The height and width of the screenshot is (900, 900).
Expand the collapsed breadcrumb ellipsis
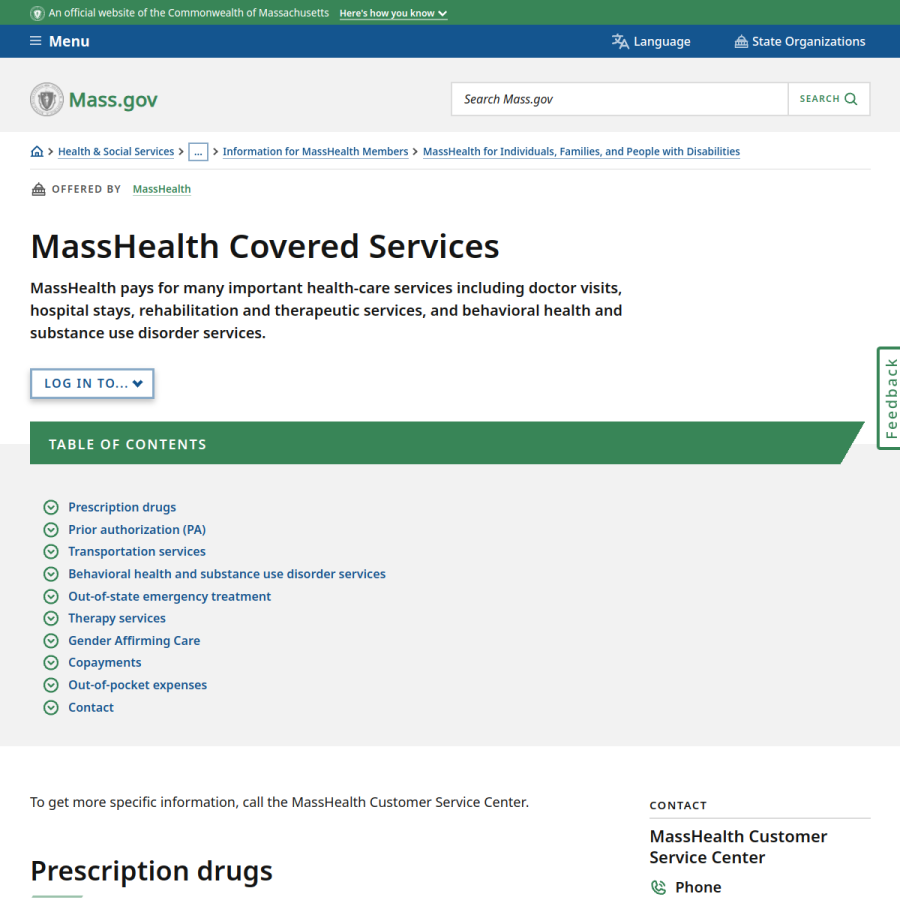[198, 152]
